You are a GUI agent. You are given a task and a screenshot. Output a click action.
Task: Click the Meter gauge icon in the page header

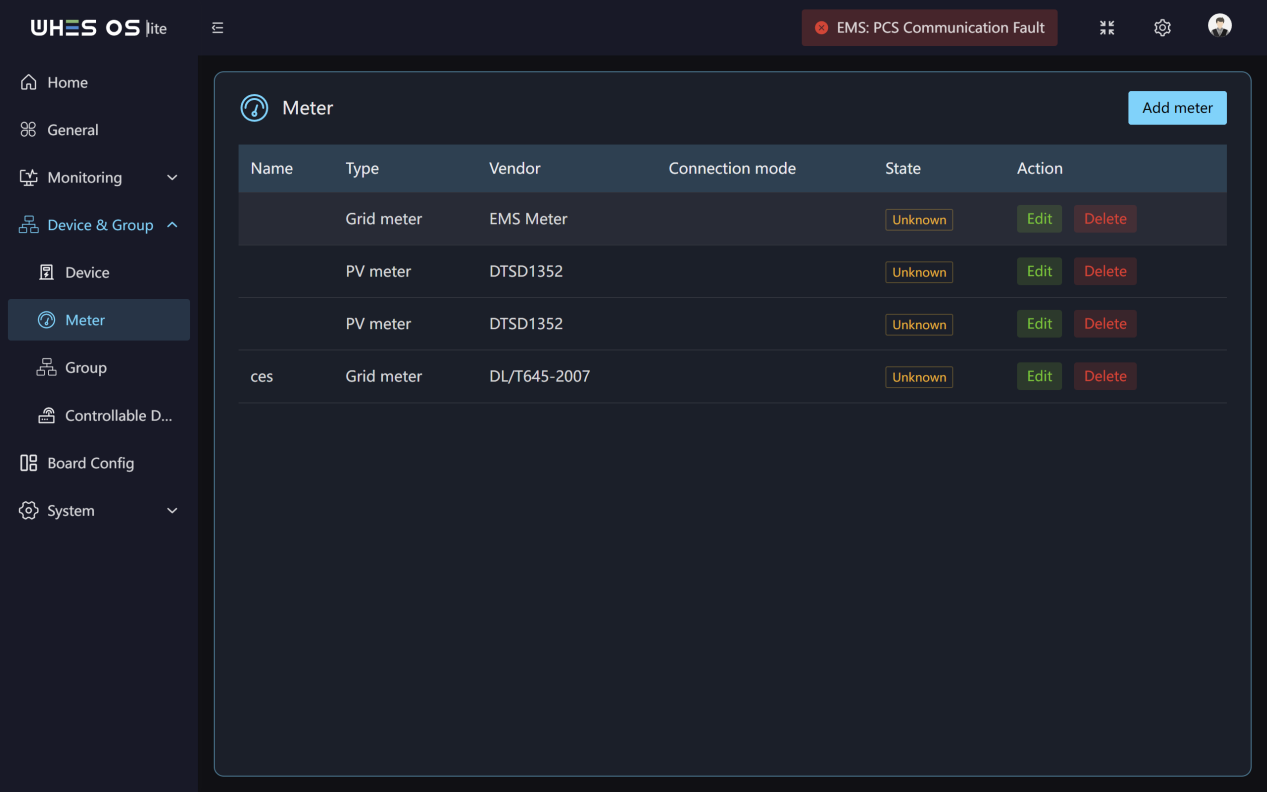click(254, 108)
